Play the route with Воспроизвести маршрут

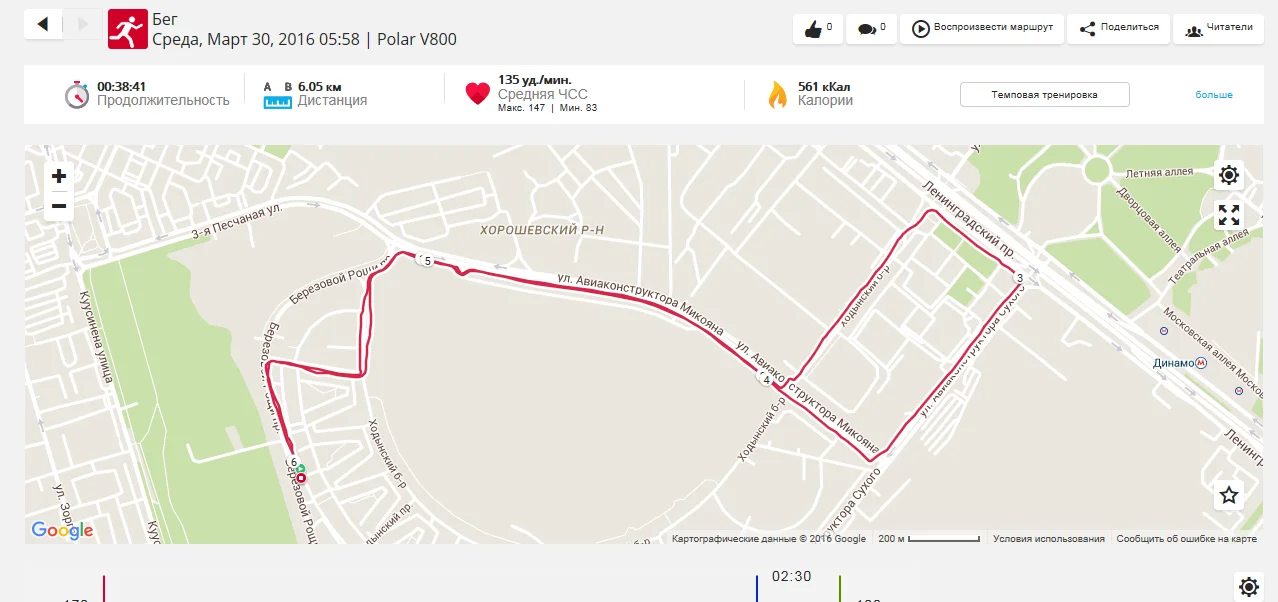click(981, 28)
